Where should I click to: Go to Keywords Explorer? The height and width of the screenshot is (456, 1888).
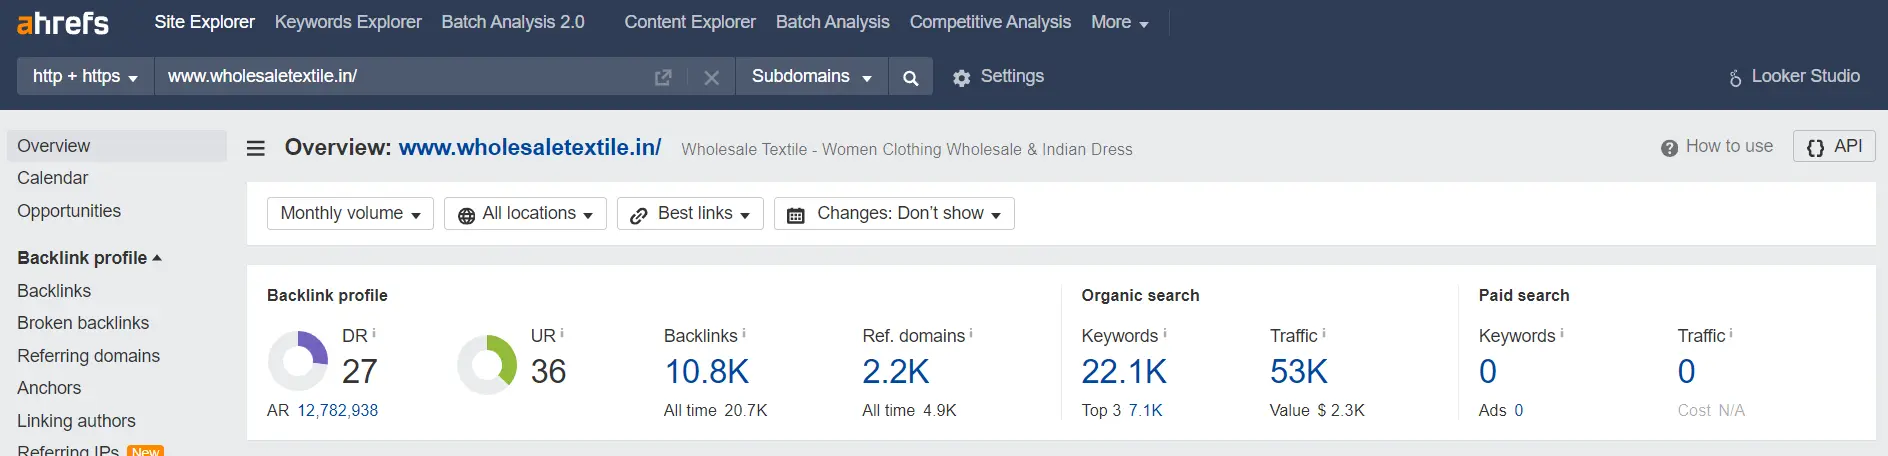click(x=348, y=22)
